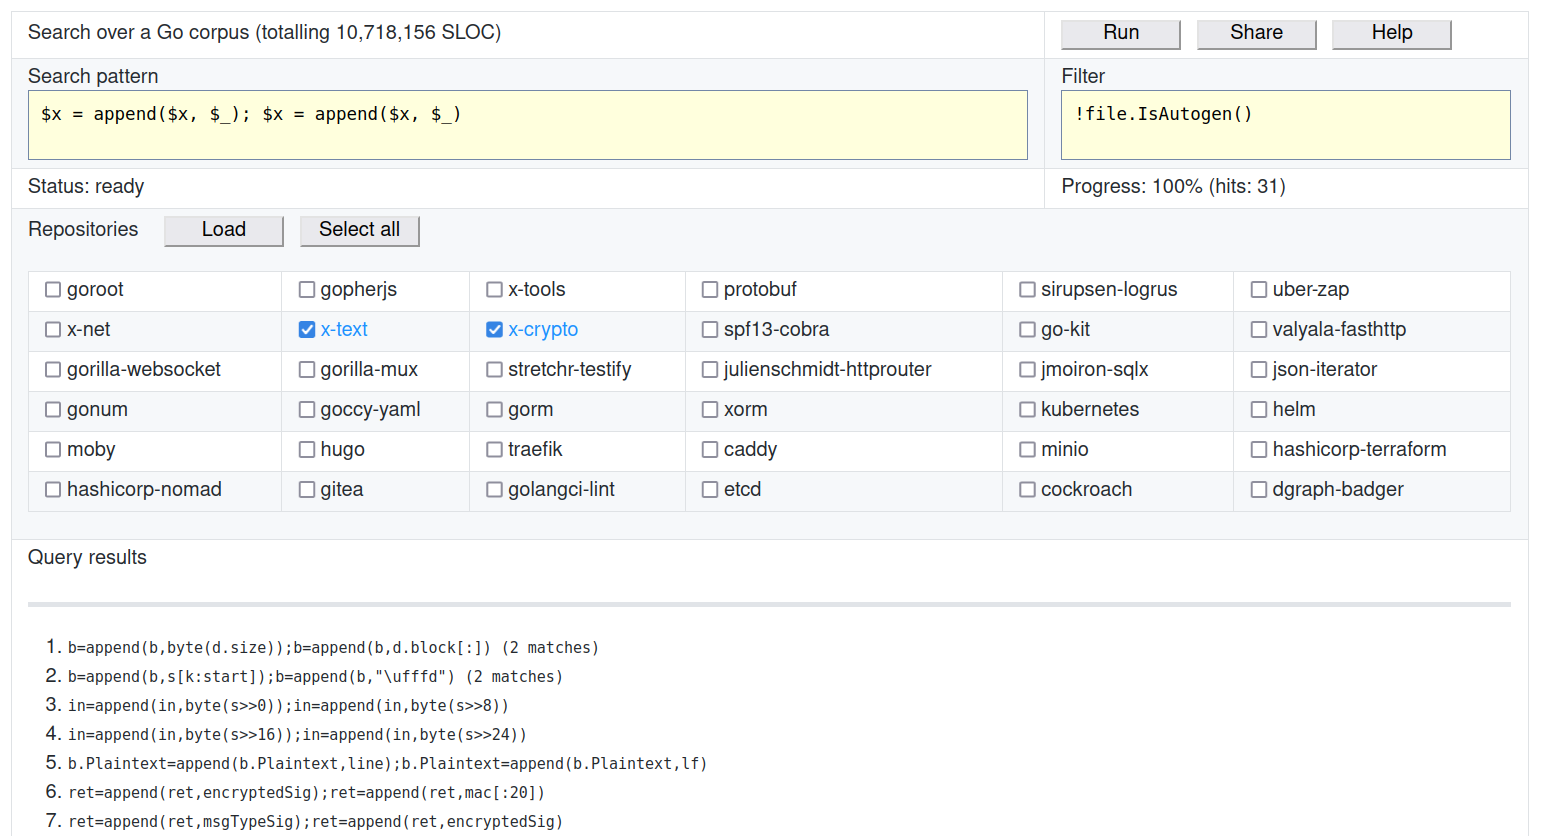1545x836 pixels.
Task: Focus the Filter text box
Action: (x=1285, y=125)
